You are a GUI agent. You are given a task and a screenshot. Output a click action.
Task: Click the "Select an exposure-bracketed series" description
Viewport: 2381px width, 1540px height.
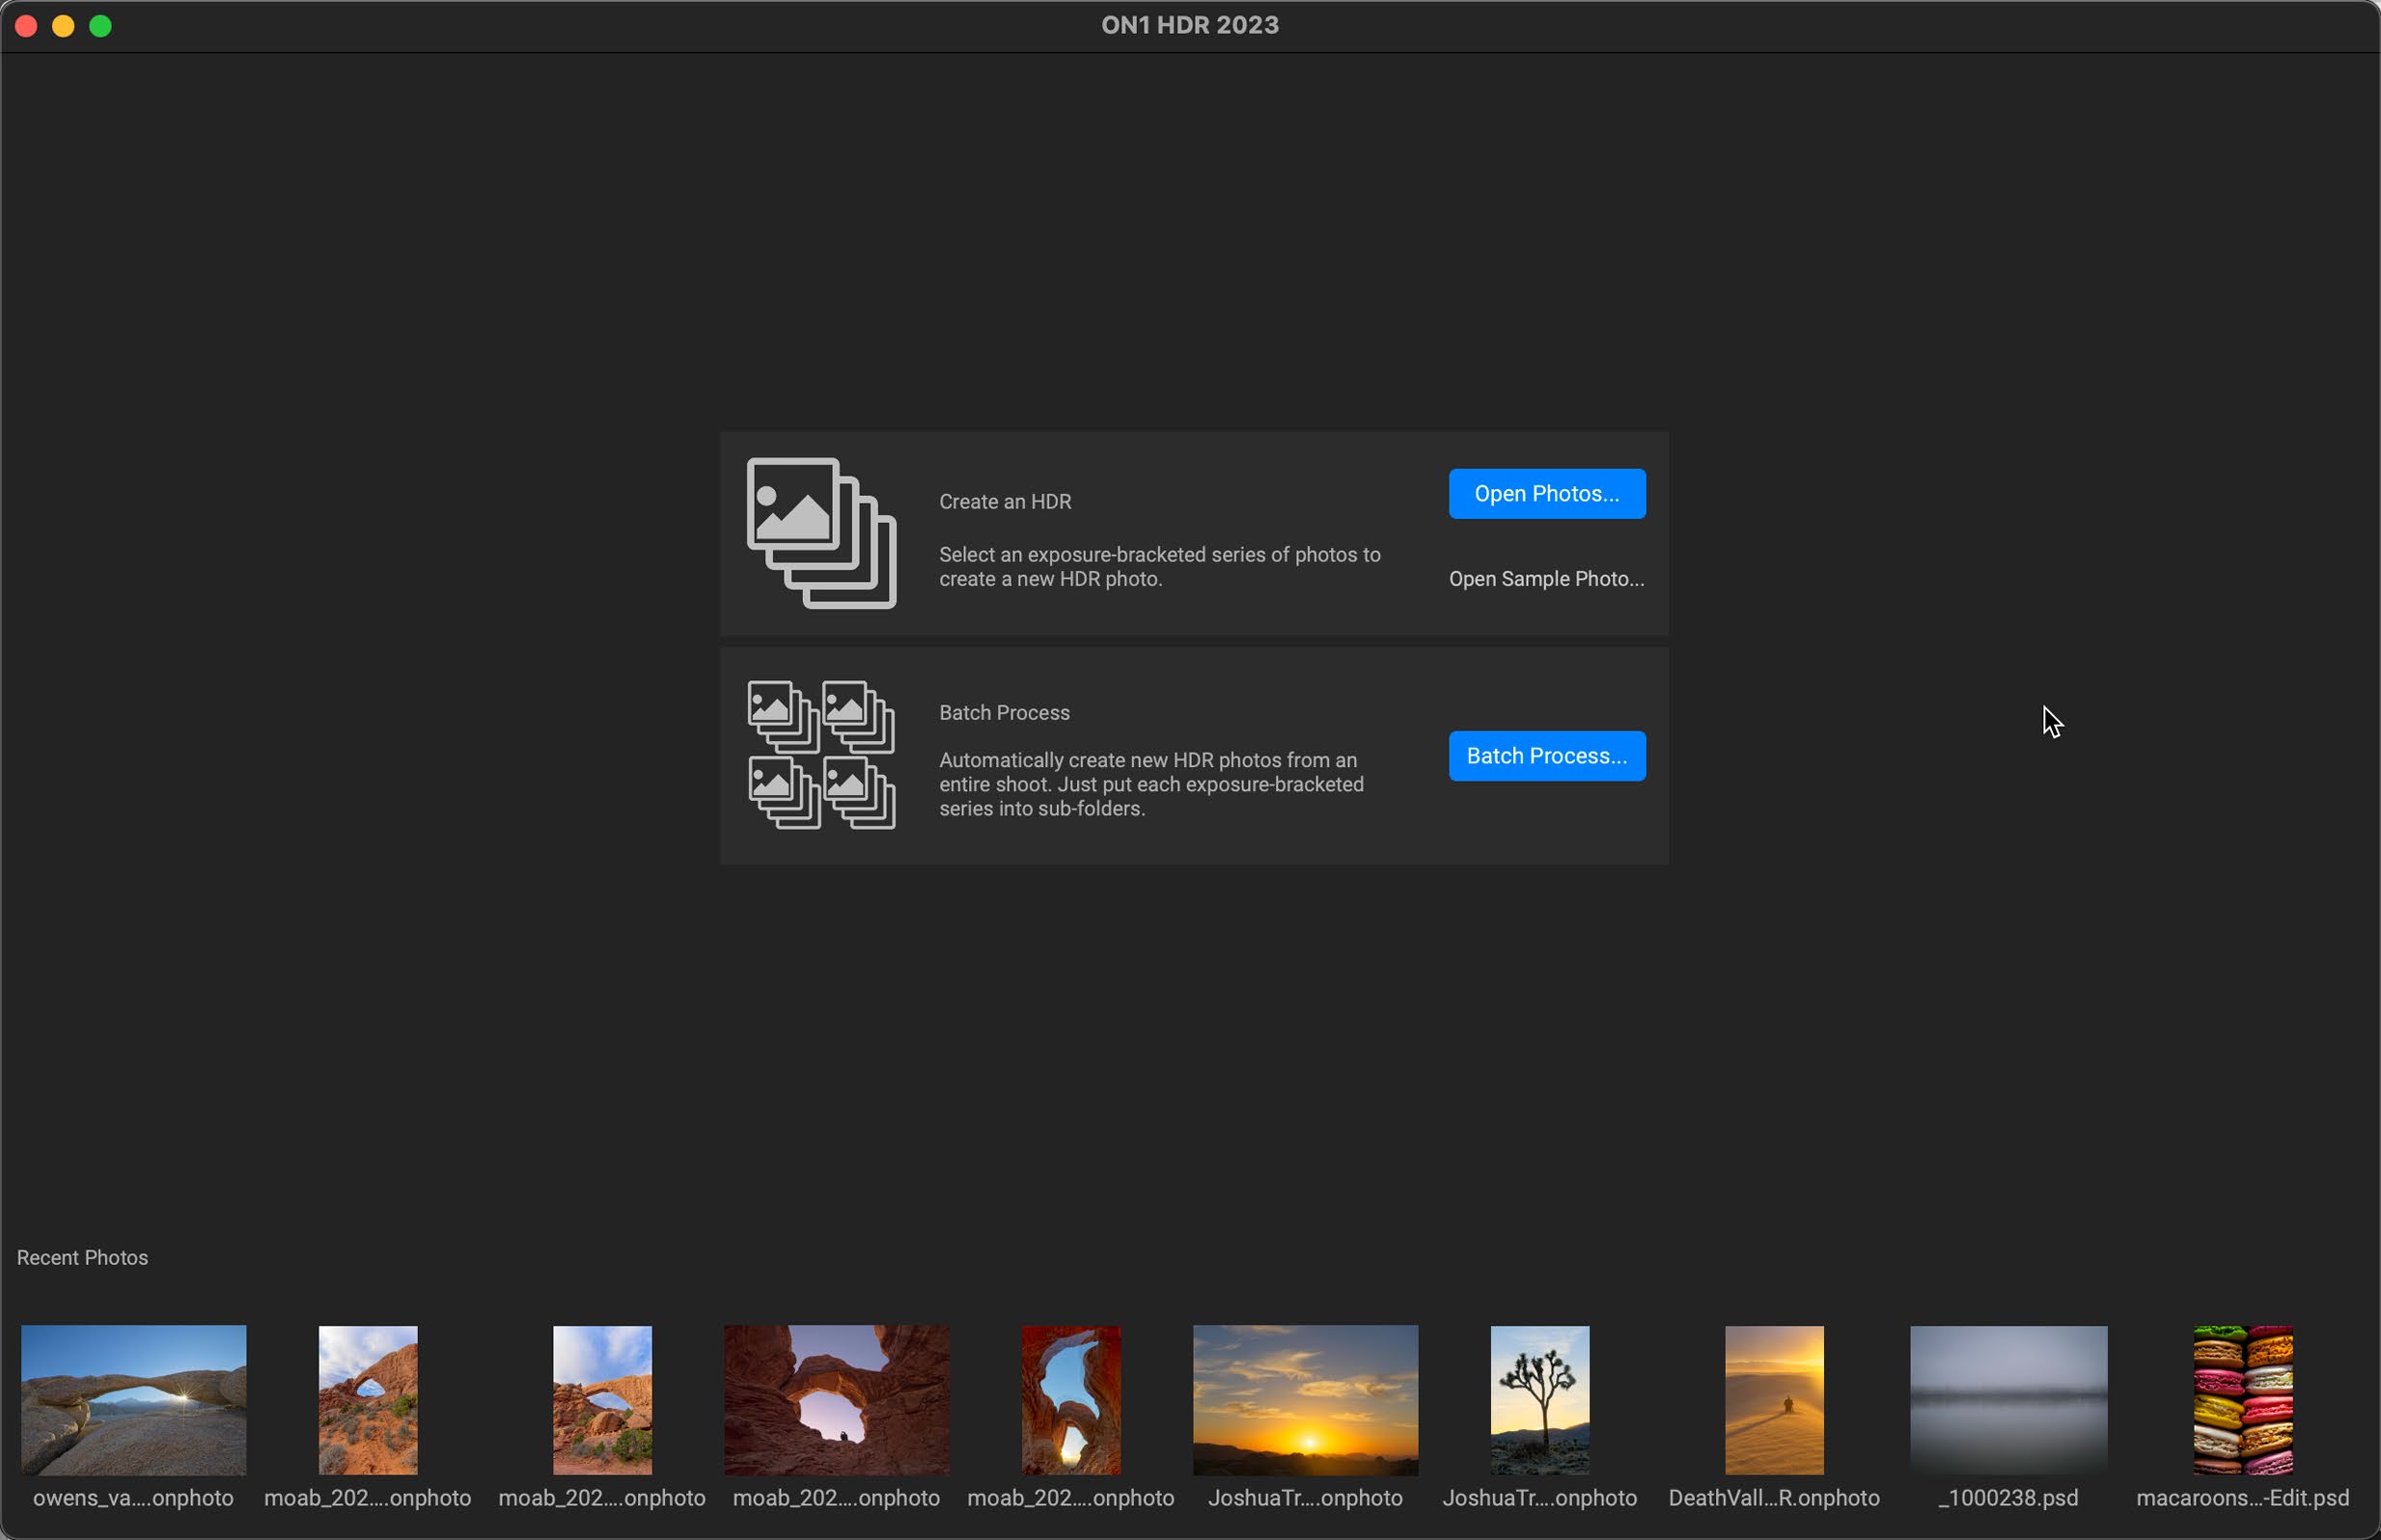tap(1160, 567)
